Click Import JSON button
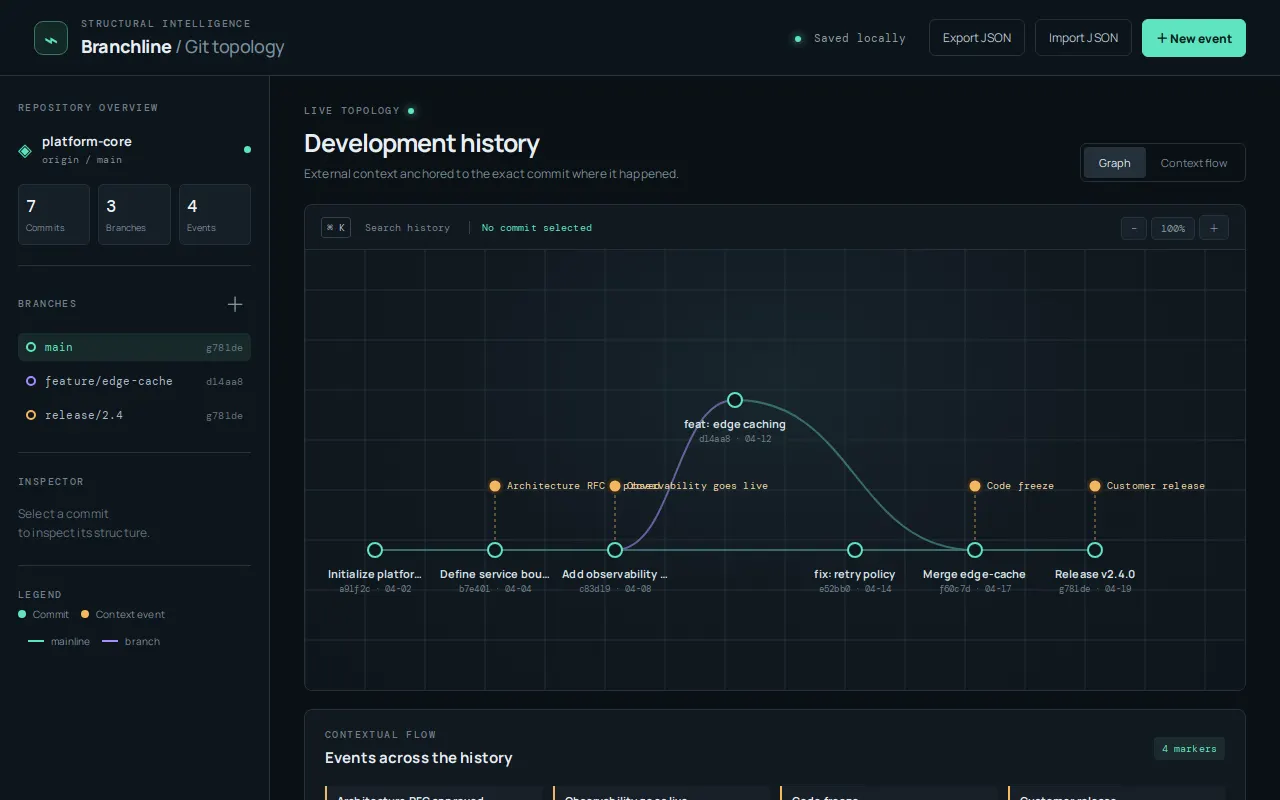 (1083, 38)
